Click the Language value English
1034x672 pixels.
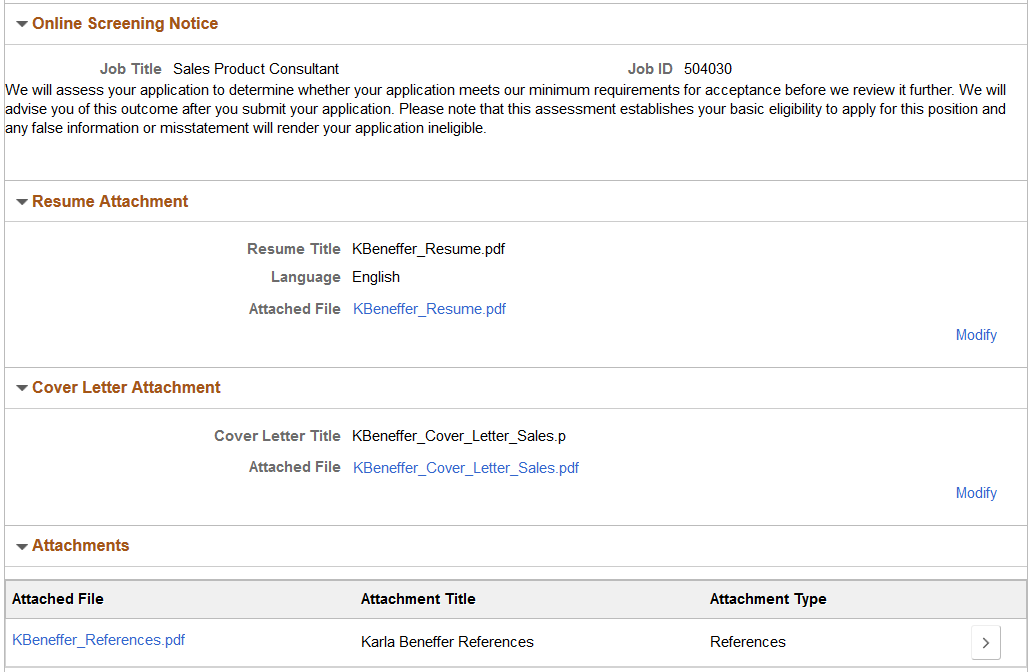[x=375, y=277]
